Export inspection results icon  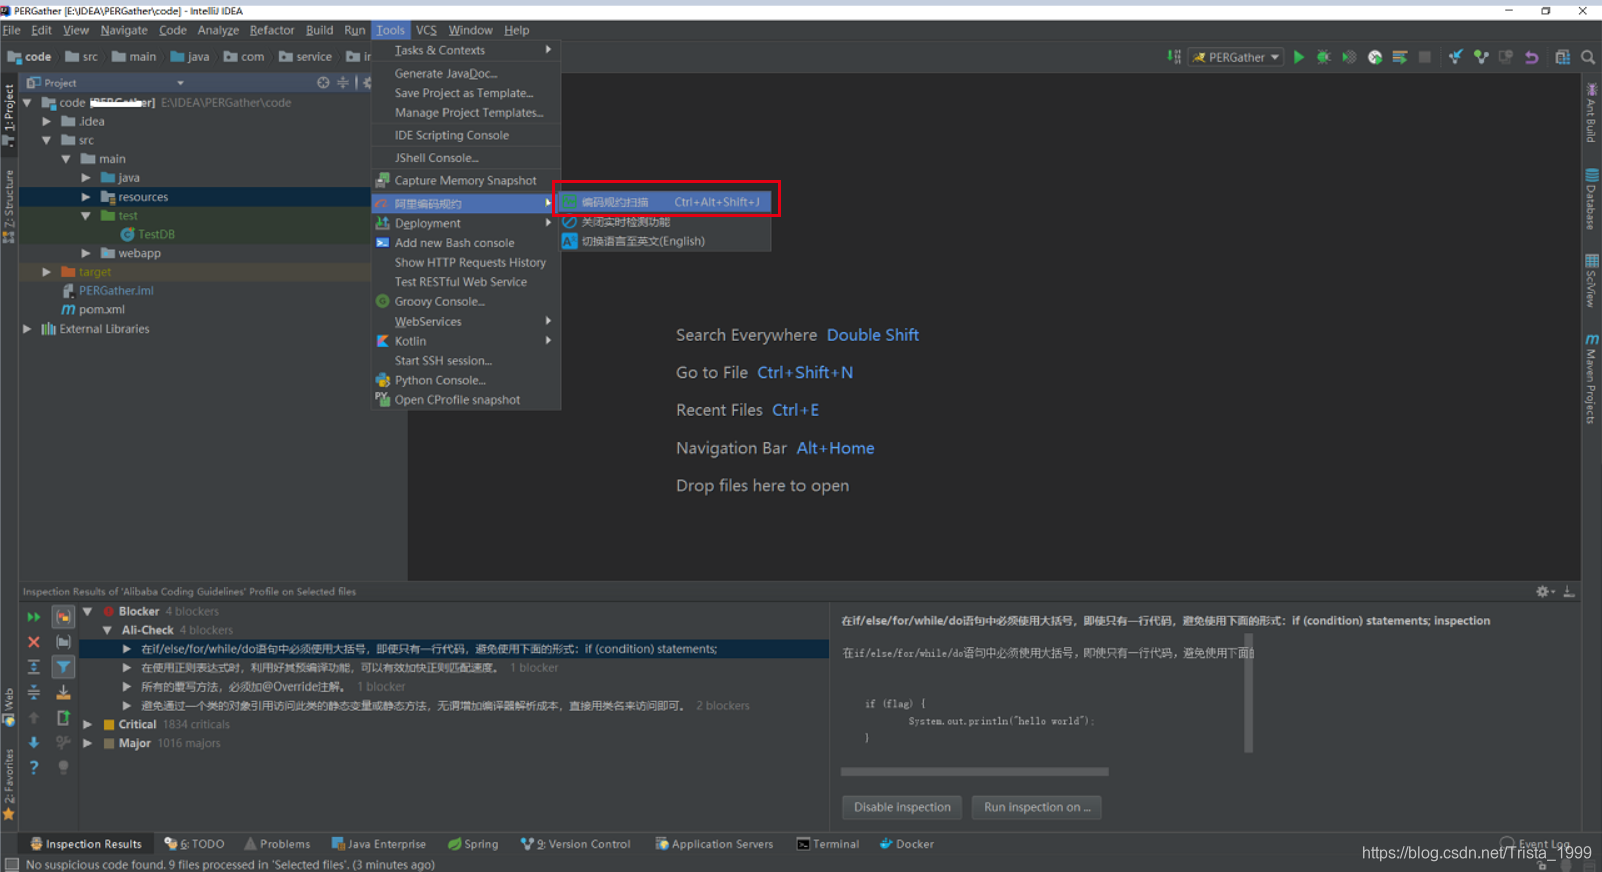[x=63, y=717]
